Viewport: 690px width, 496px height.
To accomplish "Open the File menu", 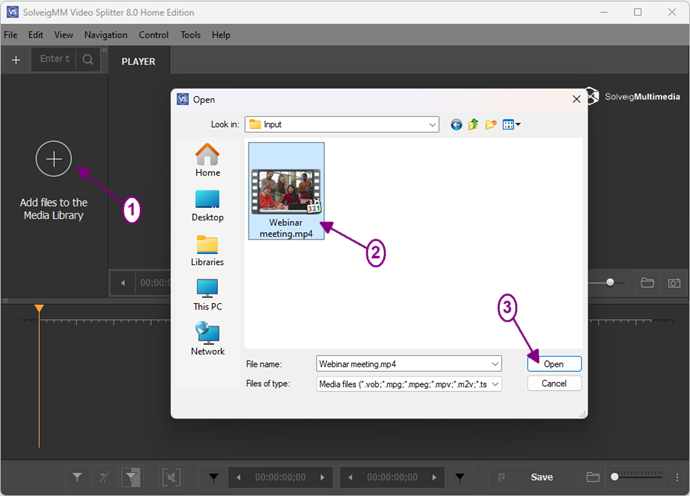I will [11, 35].
